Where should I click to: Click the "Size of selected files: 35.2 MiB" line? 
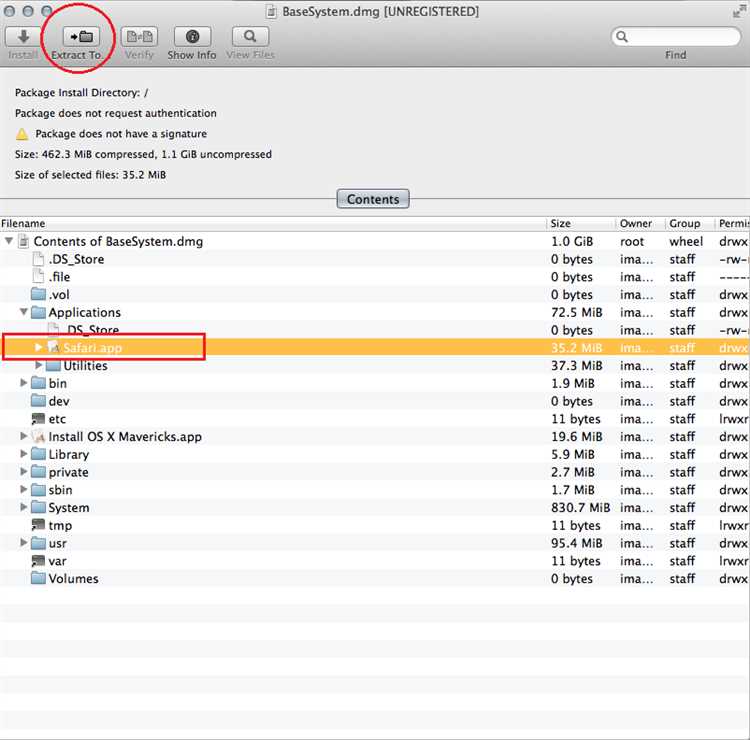90,175
